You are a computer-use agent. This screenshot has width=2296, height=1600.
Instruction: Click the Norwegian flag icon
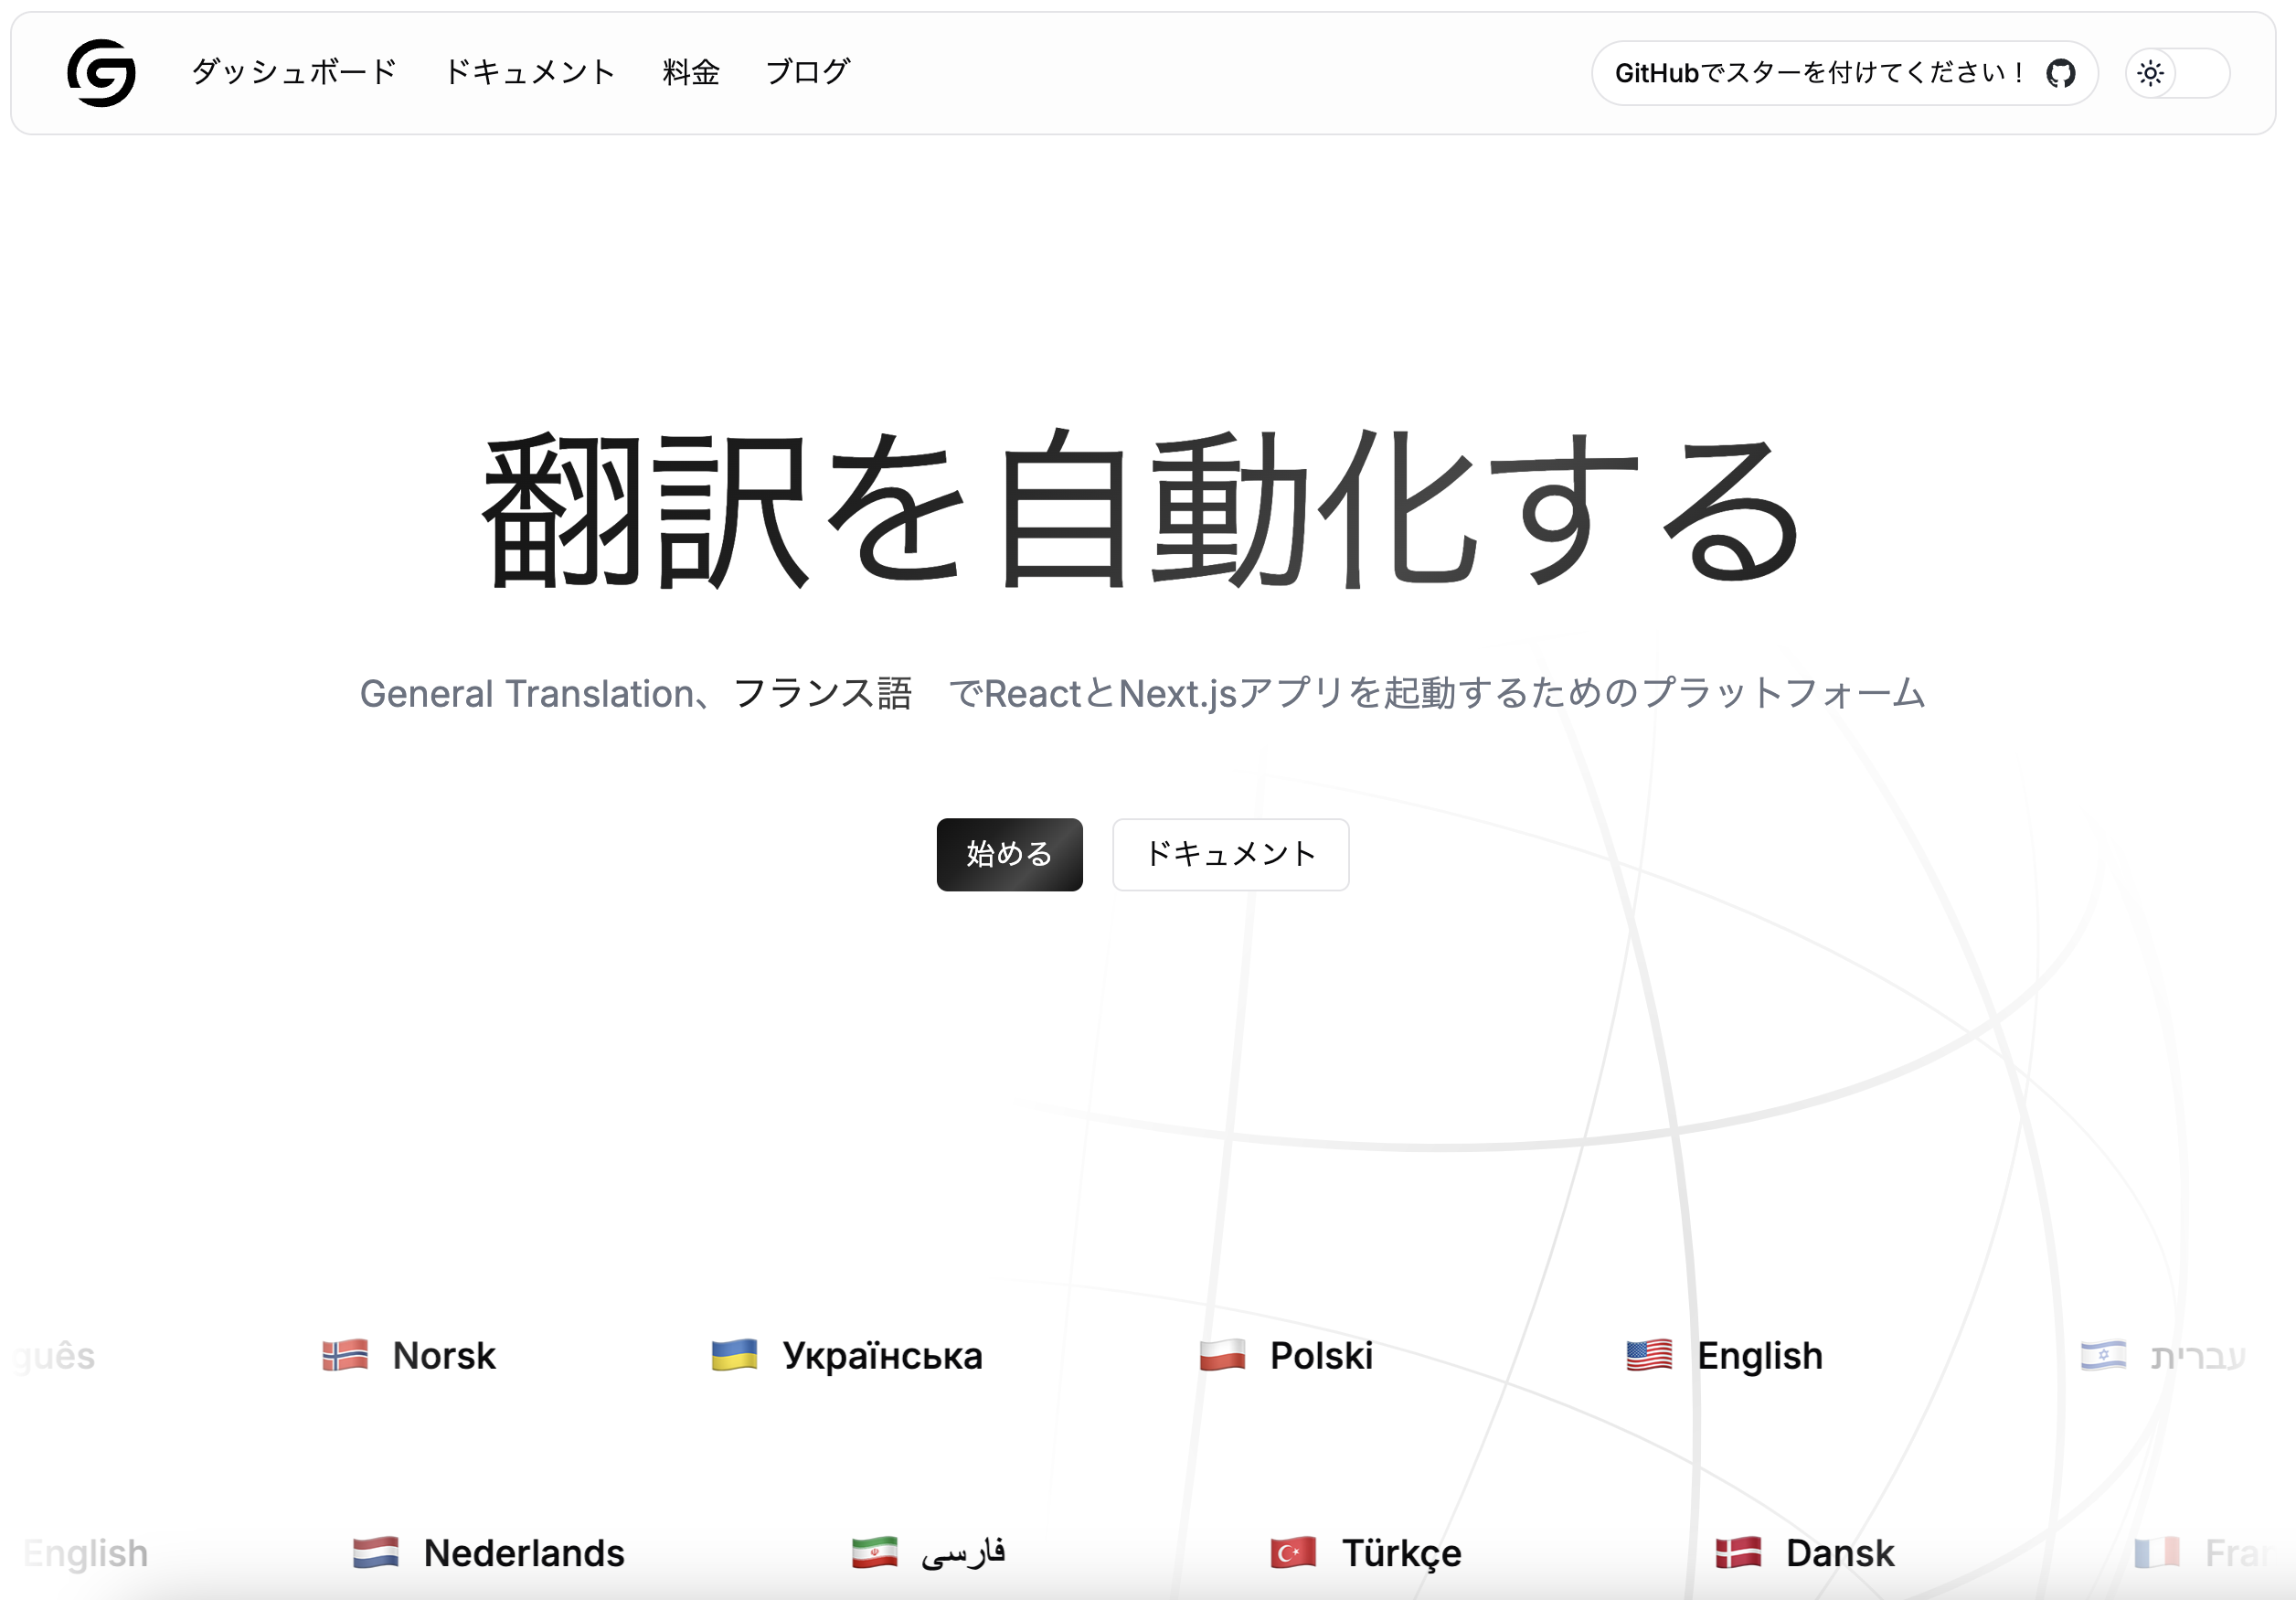click(345, 1356)
